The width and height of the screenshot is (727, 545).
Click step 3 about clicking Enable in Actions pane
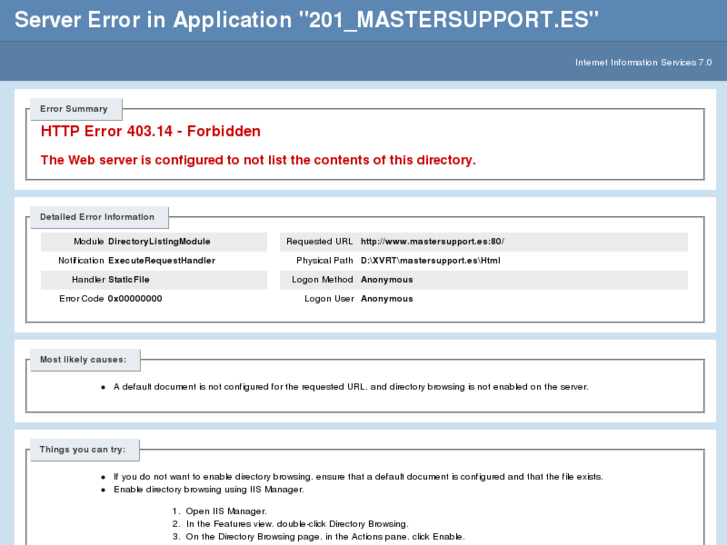[325, 537]
